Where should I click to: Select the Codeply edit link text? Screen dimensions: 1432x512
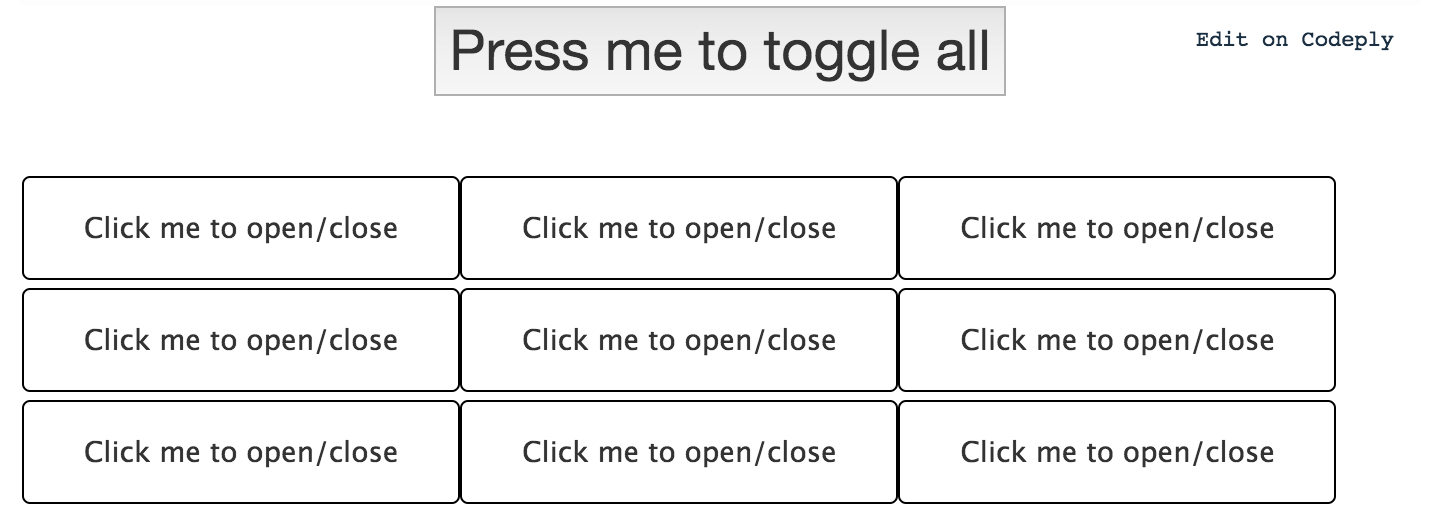[1294, 40]
